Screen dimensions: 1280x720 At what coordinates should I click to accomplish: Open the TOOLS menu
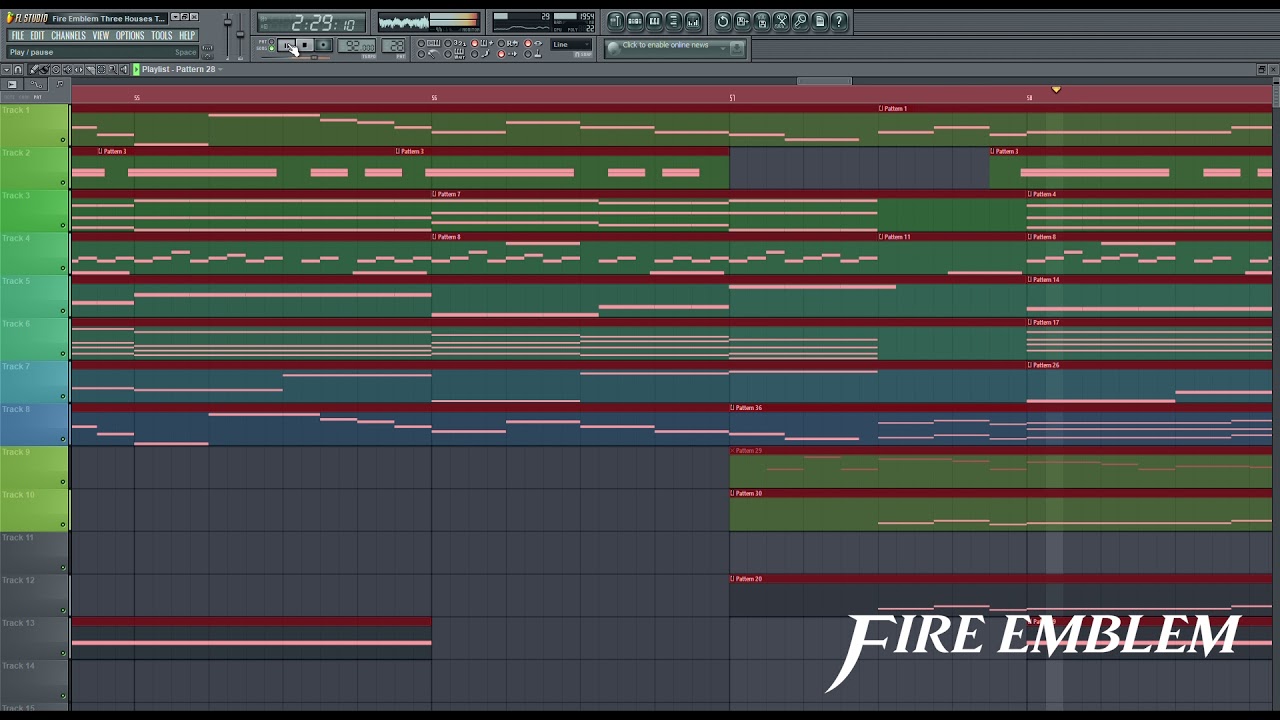162,36
